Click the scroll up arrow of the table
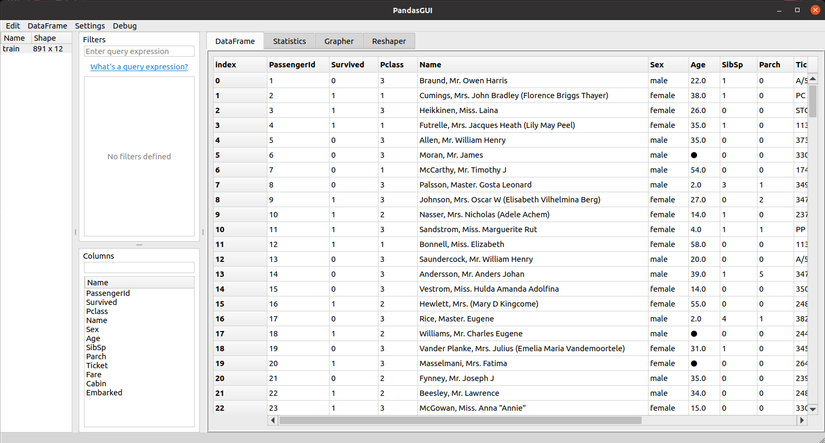Image resolution: width=825 pixels, height=443 pixels. 813,79
